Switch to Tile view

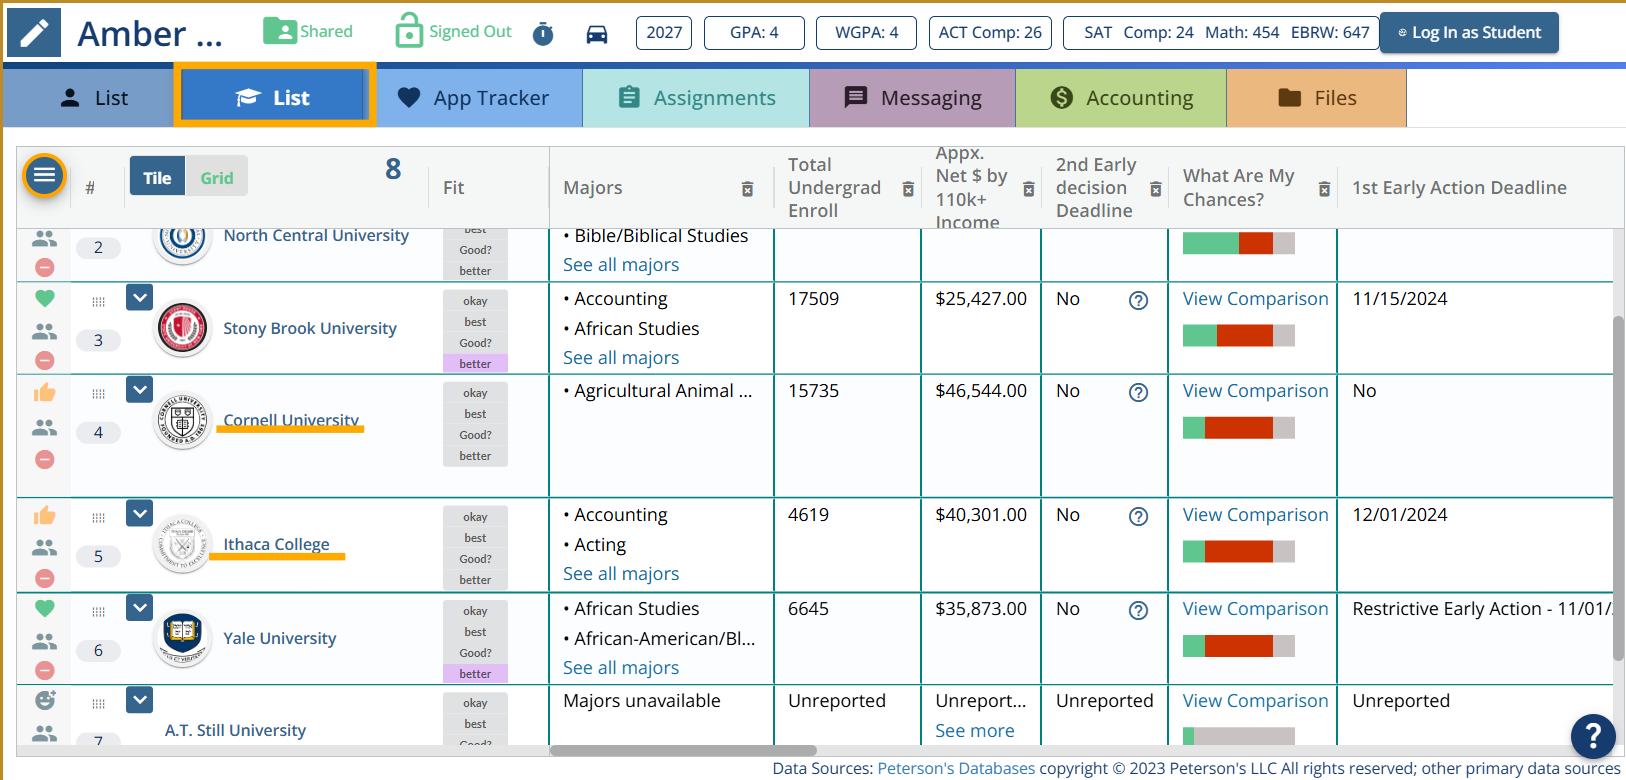pos(157,177)
